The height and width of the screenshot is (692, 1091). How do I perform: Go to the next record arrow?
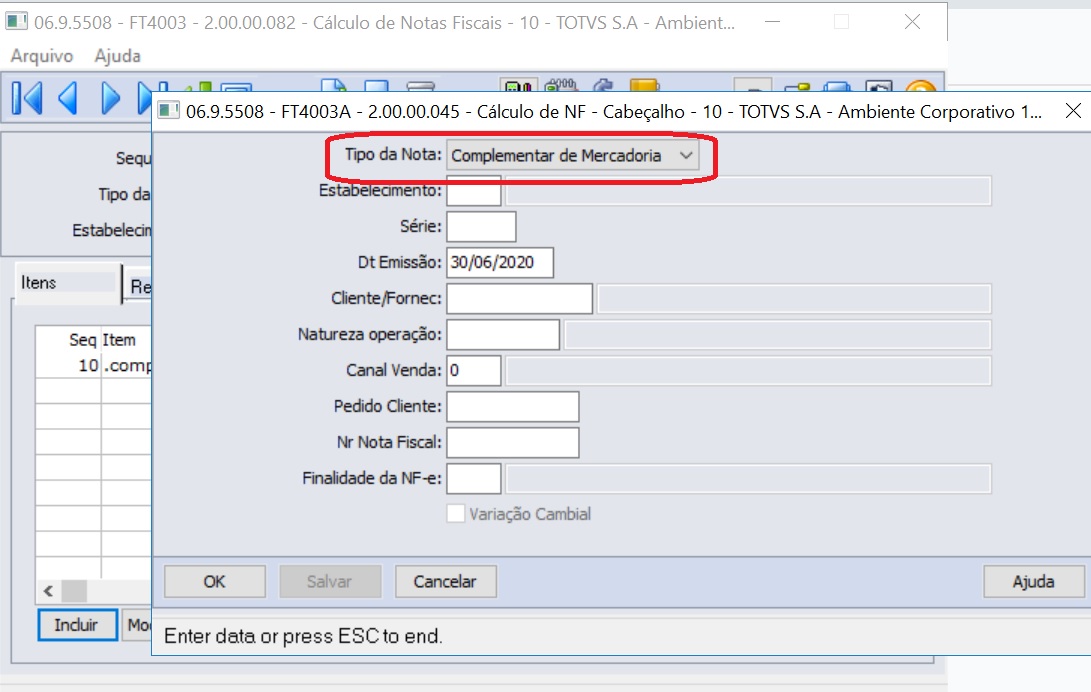[x=111, y=98]
